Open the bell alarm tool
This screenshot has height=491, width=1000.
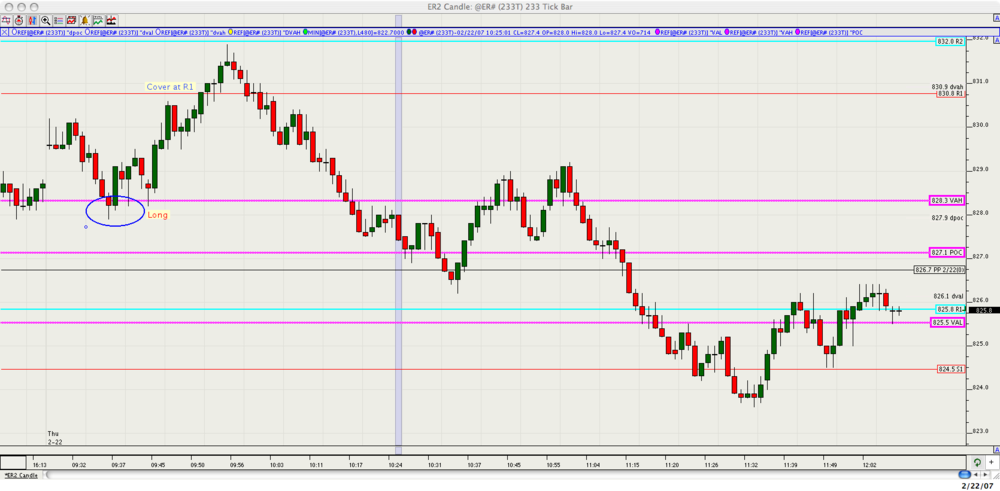pyautogui.click(x=85, y=20)
